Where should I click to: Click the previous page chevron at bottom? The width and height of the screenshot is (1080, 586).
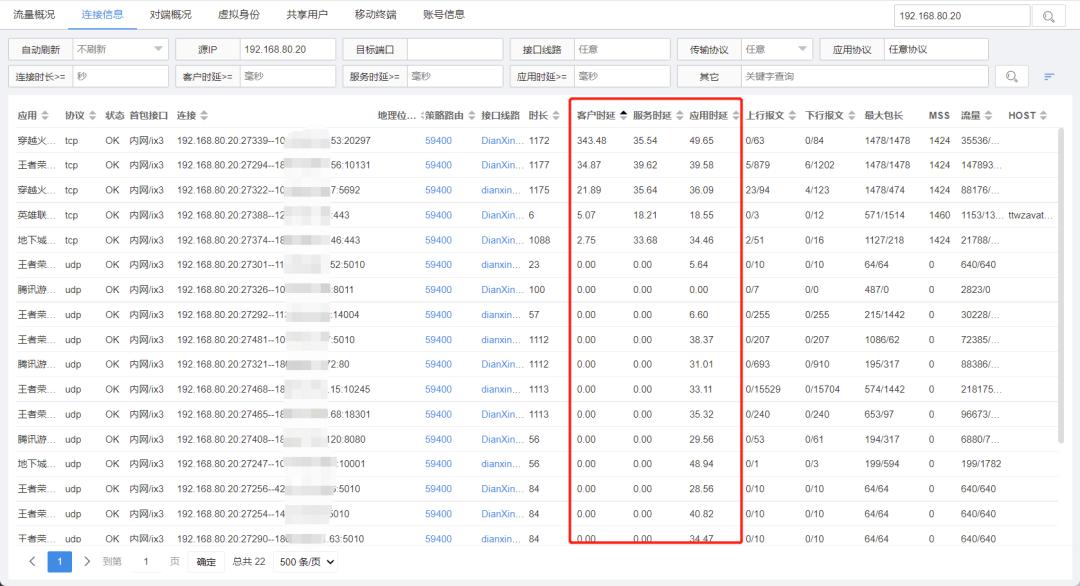click(x=30, y=562)
